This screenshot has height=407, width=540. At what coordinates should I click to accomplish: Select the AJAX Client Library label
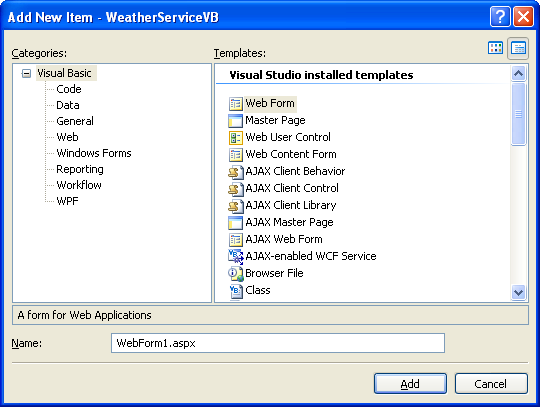[291, 206]
